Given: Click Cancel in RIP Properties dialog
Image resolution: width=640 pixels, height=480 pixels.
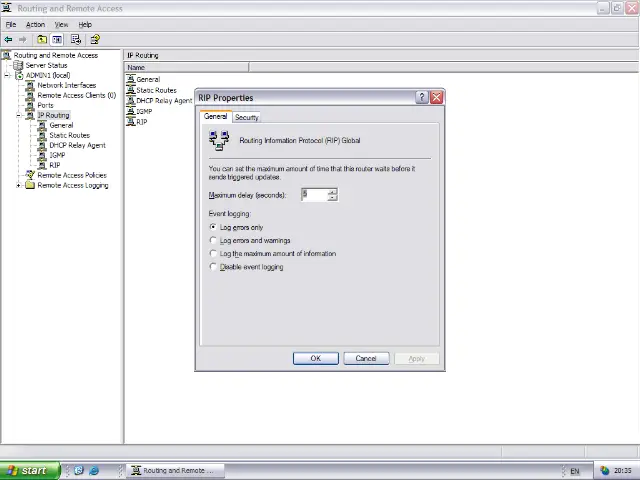Looking at the screenshot, I should 366,358.
